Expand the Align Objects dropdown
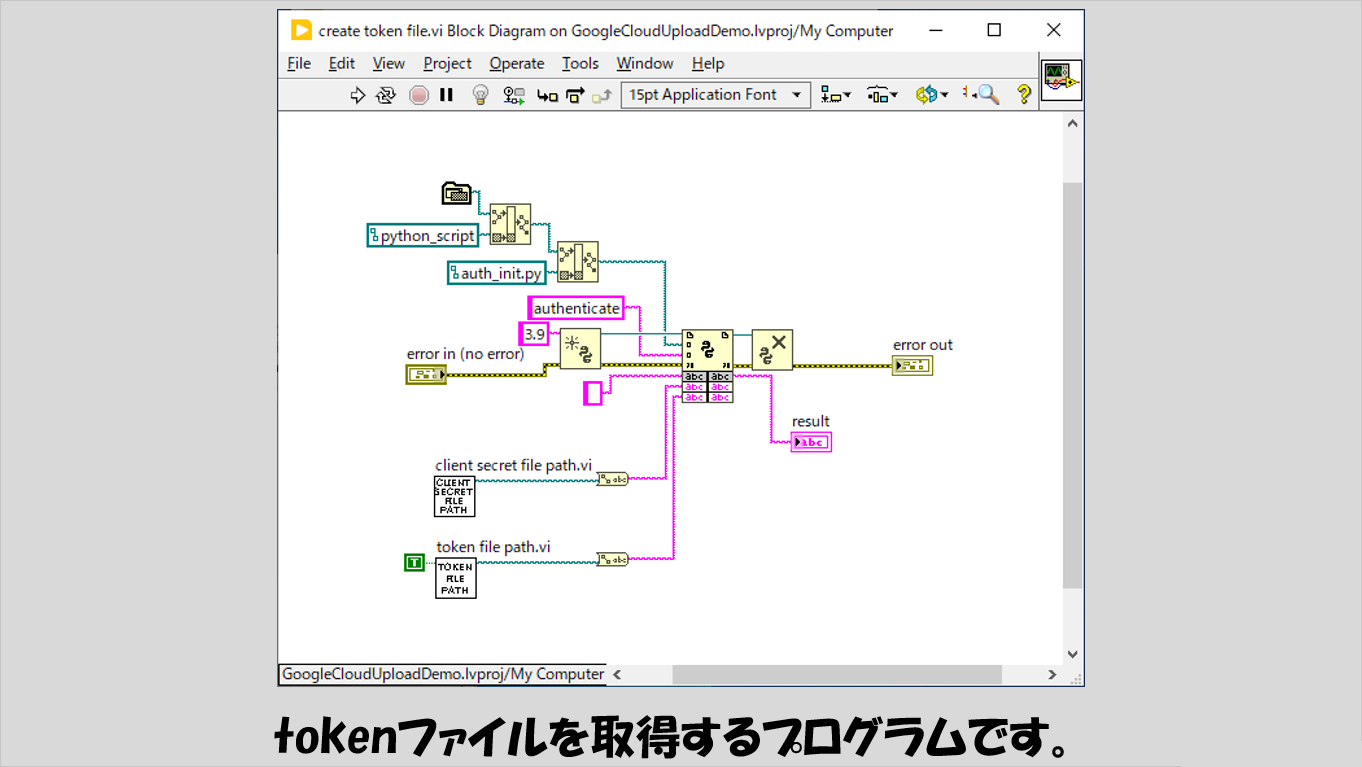Viewport: 1362px width, 767px height. [835, 95]
